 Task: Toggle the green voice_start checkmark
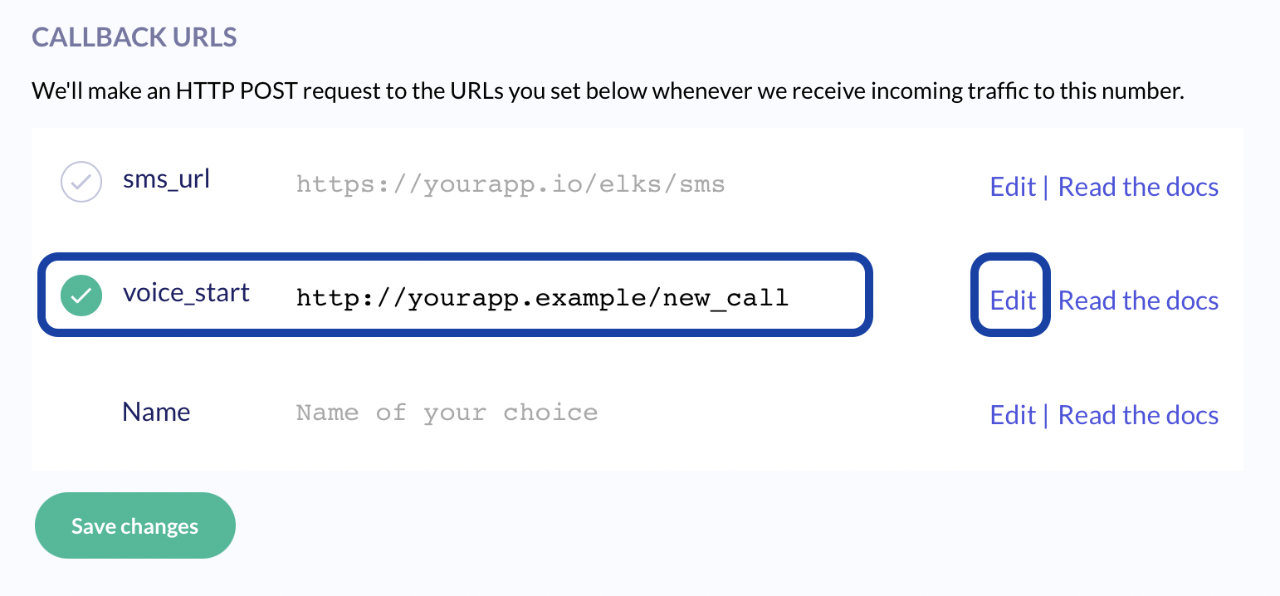[x=81, y=296]
